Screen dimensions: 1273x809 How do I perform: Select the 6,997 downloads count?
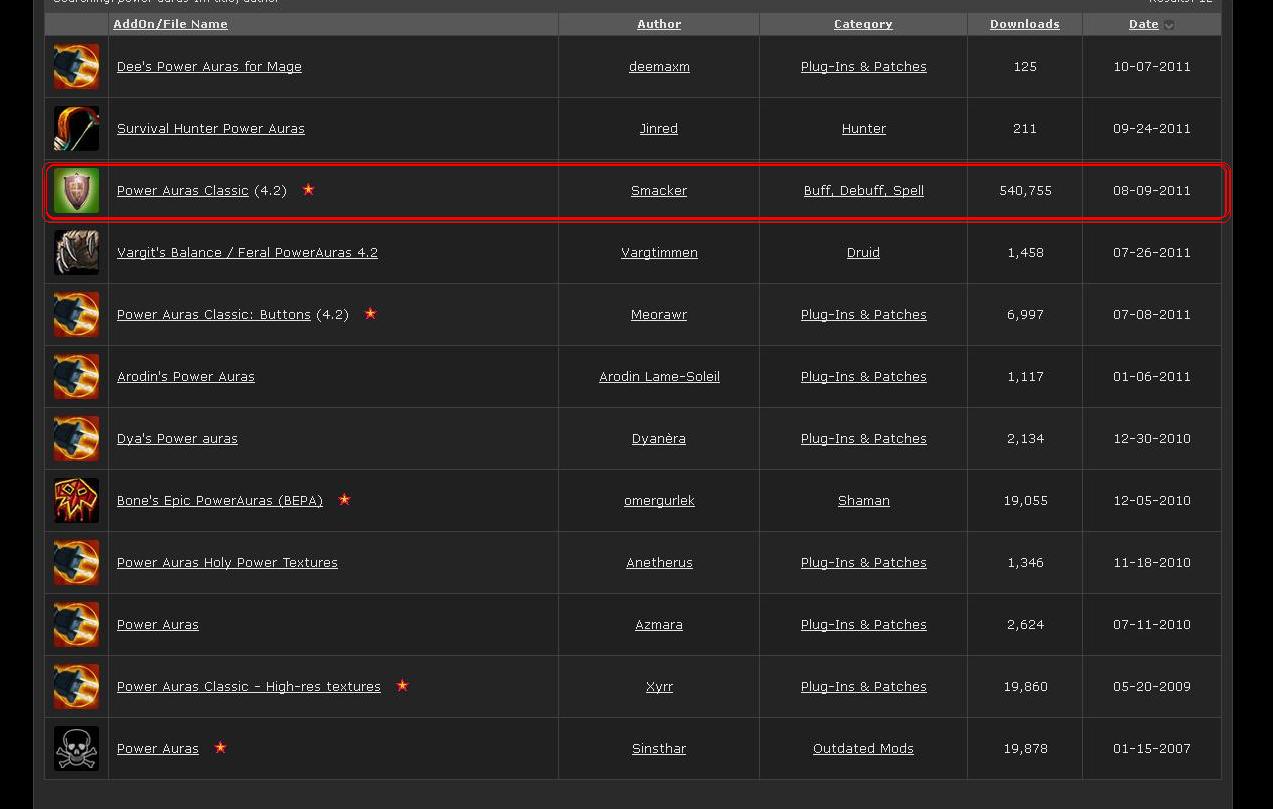tap(1025, 315)
